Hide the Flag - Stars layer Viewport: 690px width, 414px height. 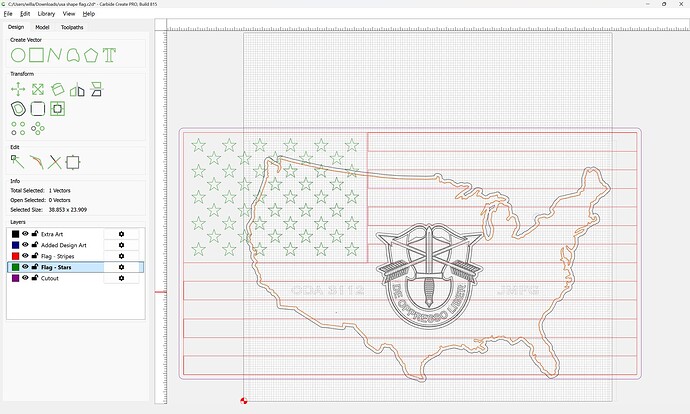[25, 267]
